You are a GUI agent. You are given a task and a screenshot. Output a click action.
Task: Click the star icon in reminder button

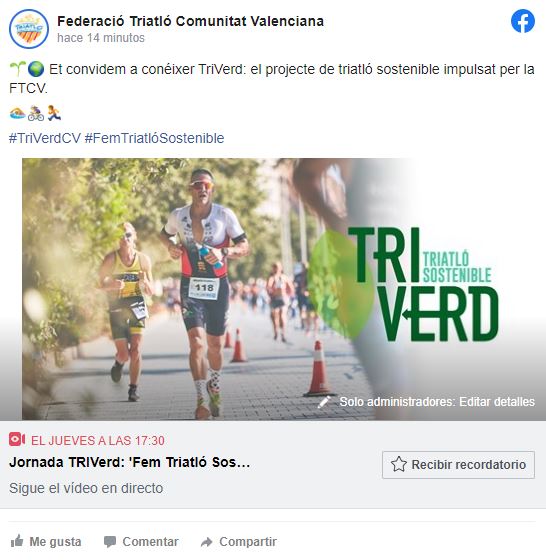(399, 464)
